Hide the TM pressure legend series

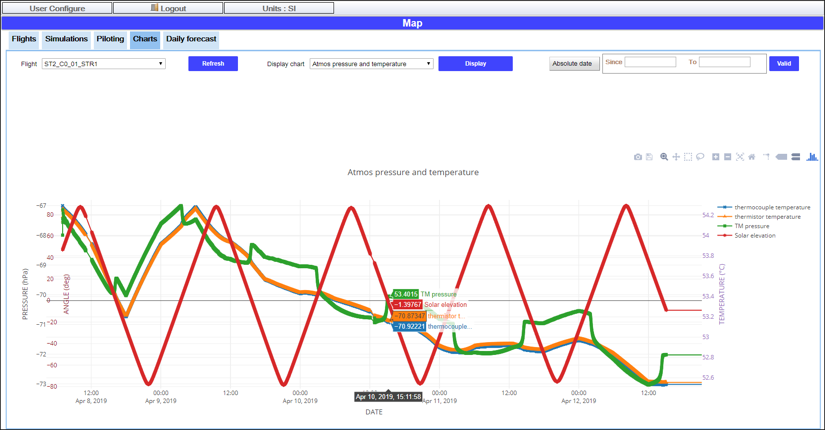pos(751,226)
